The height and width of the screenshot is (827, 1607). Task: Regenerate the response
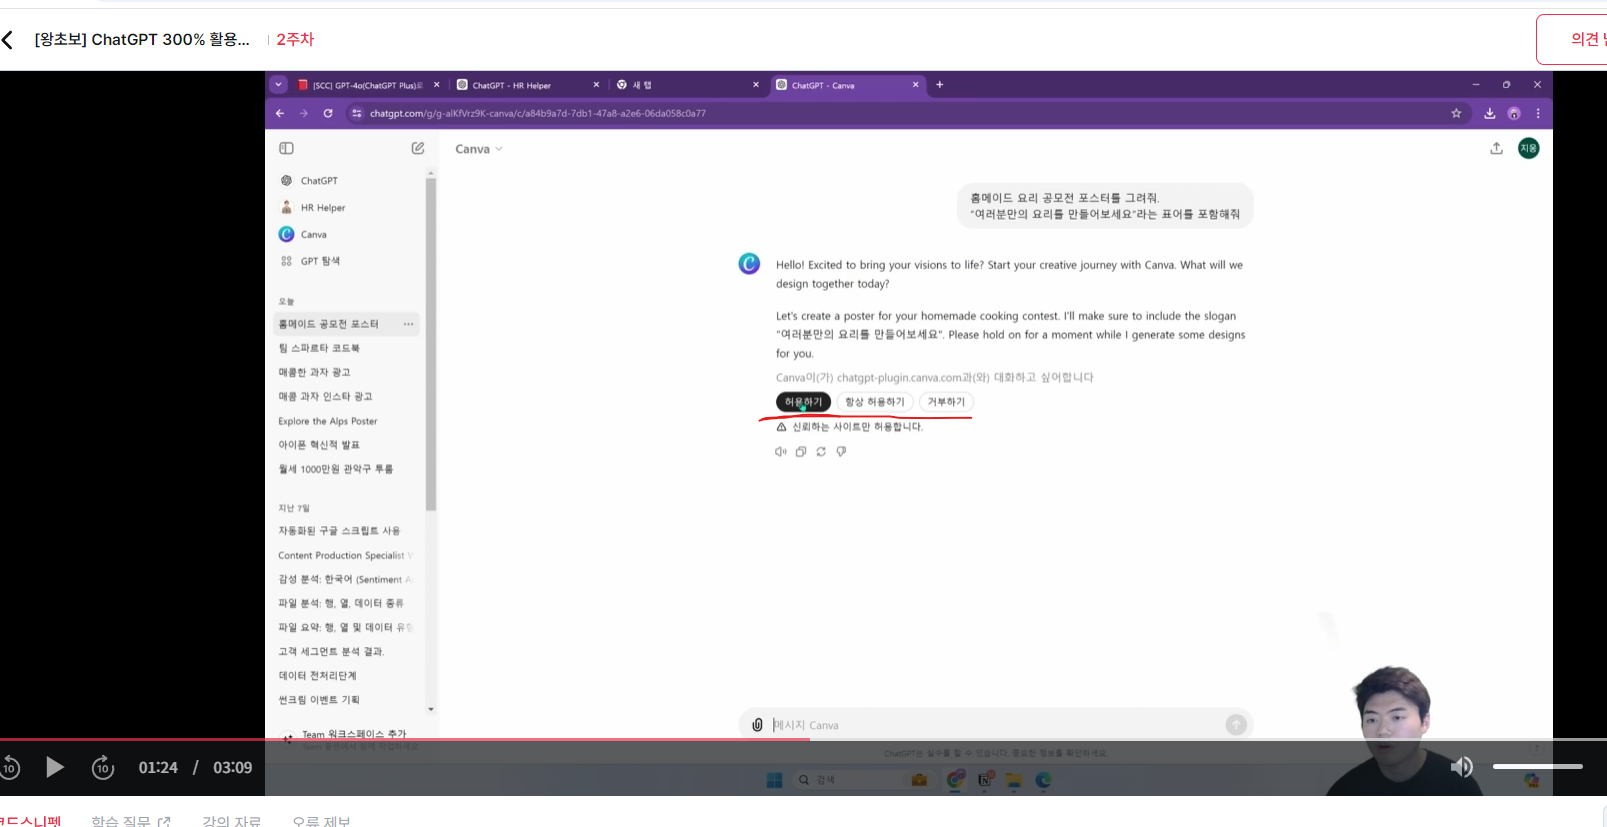[x=821, y=452]
